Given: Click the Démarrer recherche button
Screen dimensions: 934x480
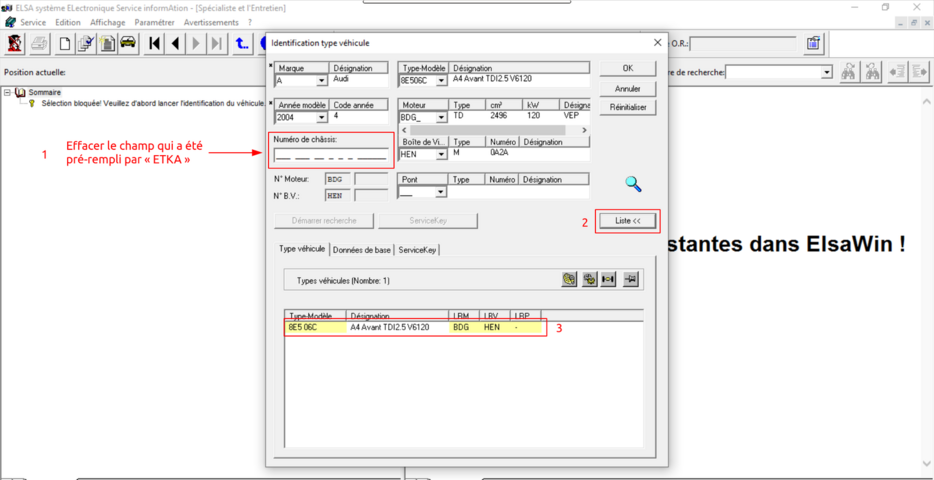Looking at the screenshot, I should coord(324,220).
